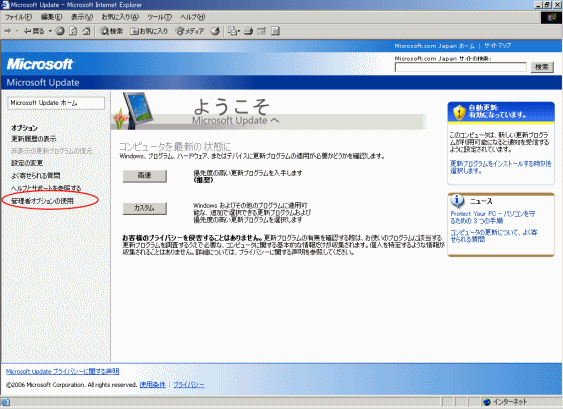563x409 pixels.
Task: Click the 戻る back button
Action: click(34, 31)
